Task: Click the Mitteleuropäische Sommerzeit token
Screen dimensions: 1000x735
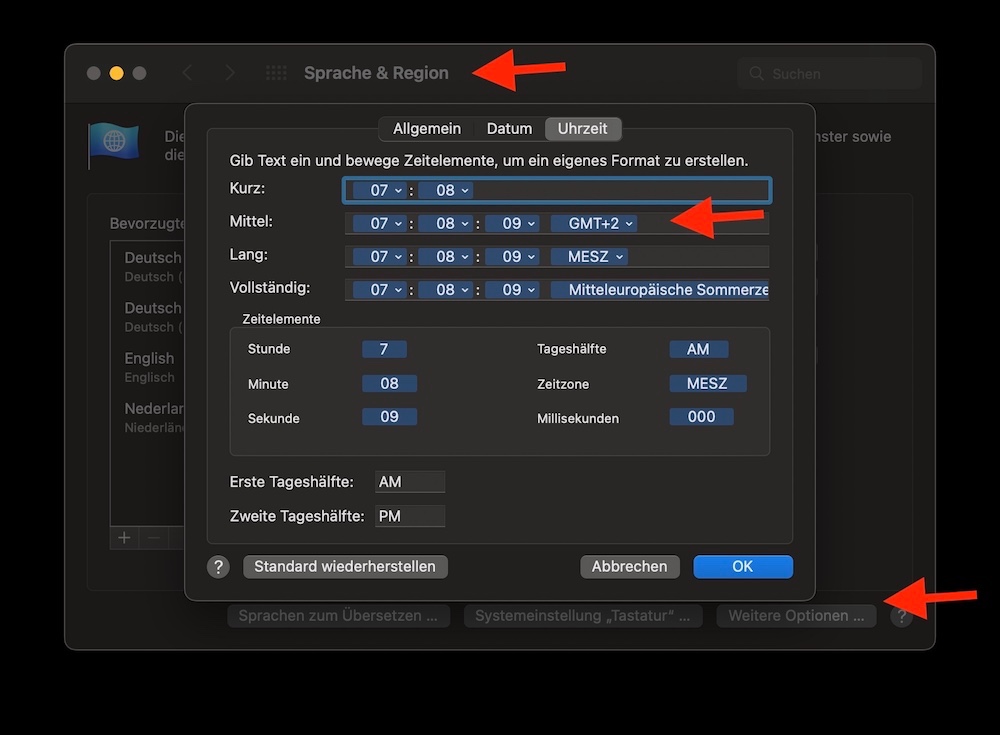Action: click(x=660, y=290)
